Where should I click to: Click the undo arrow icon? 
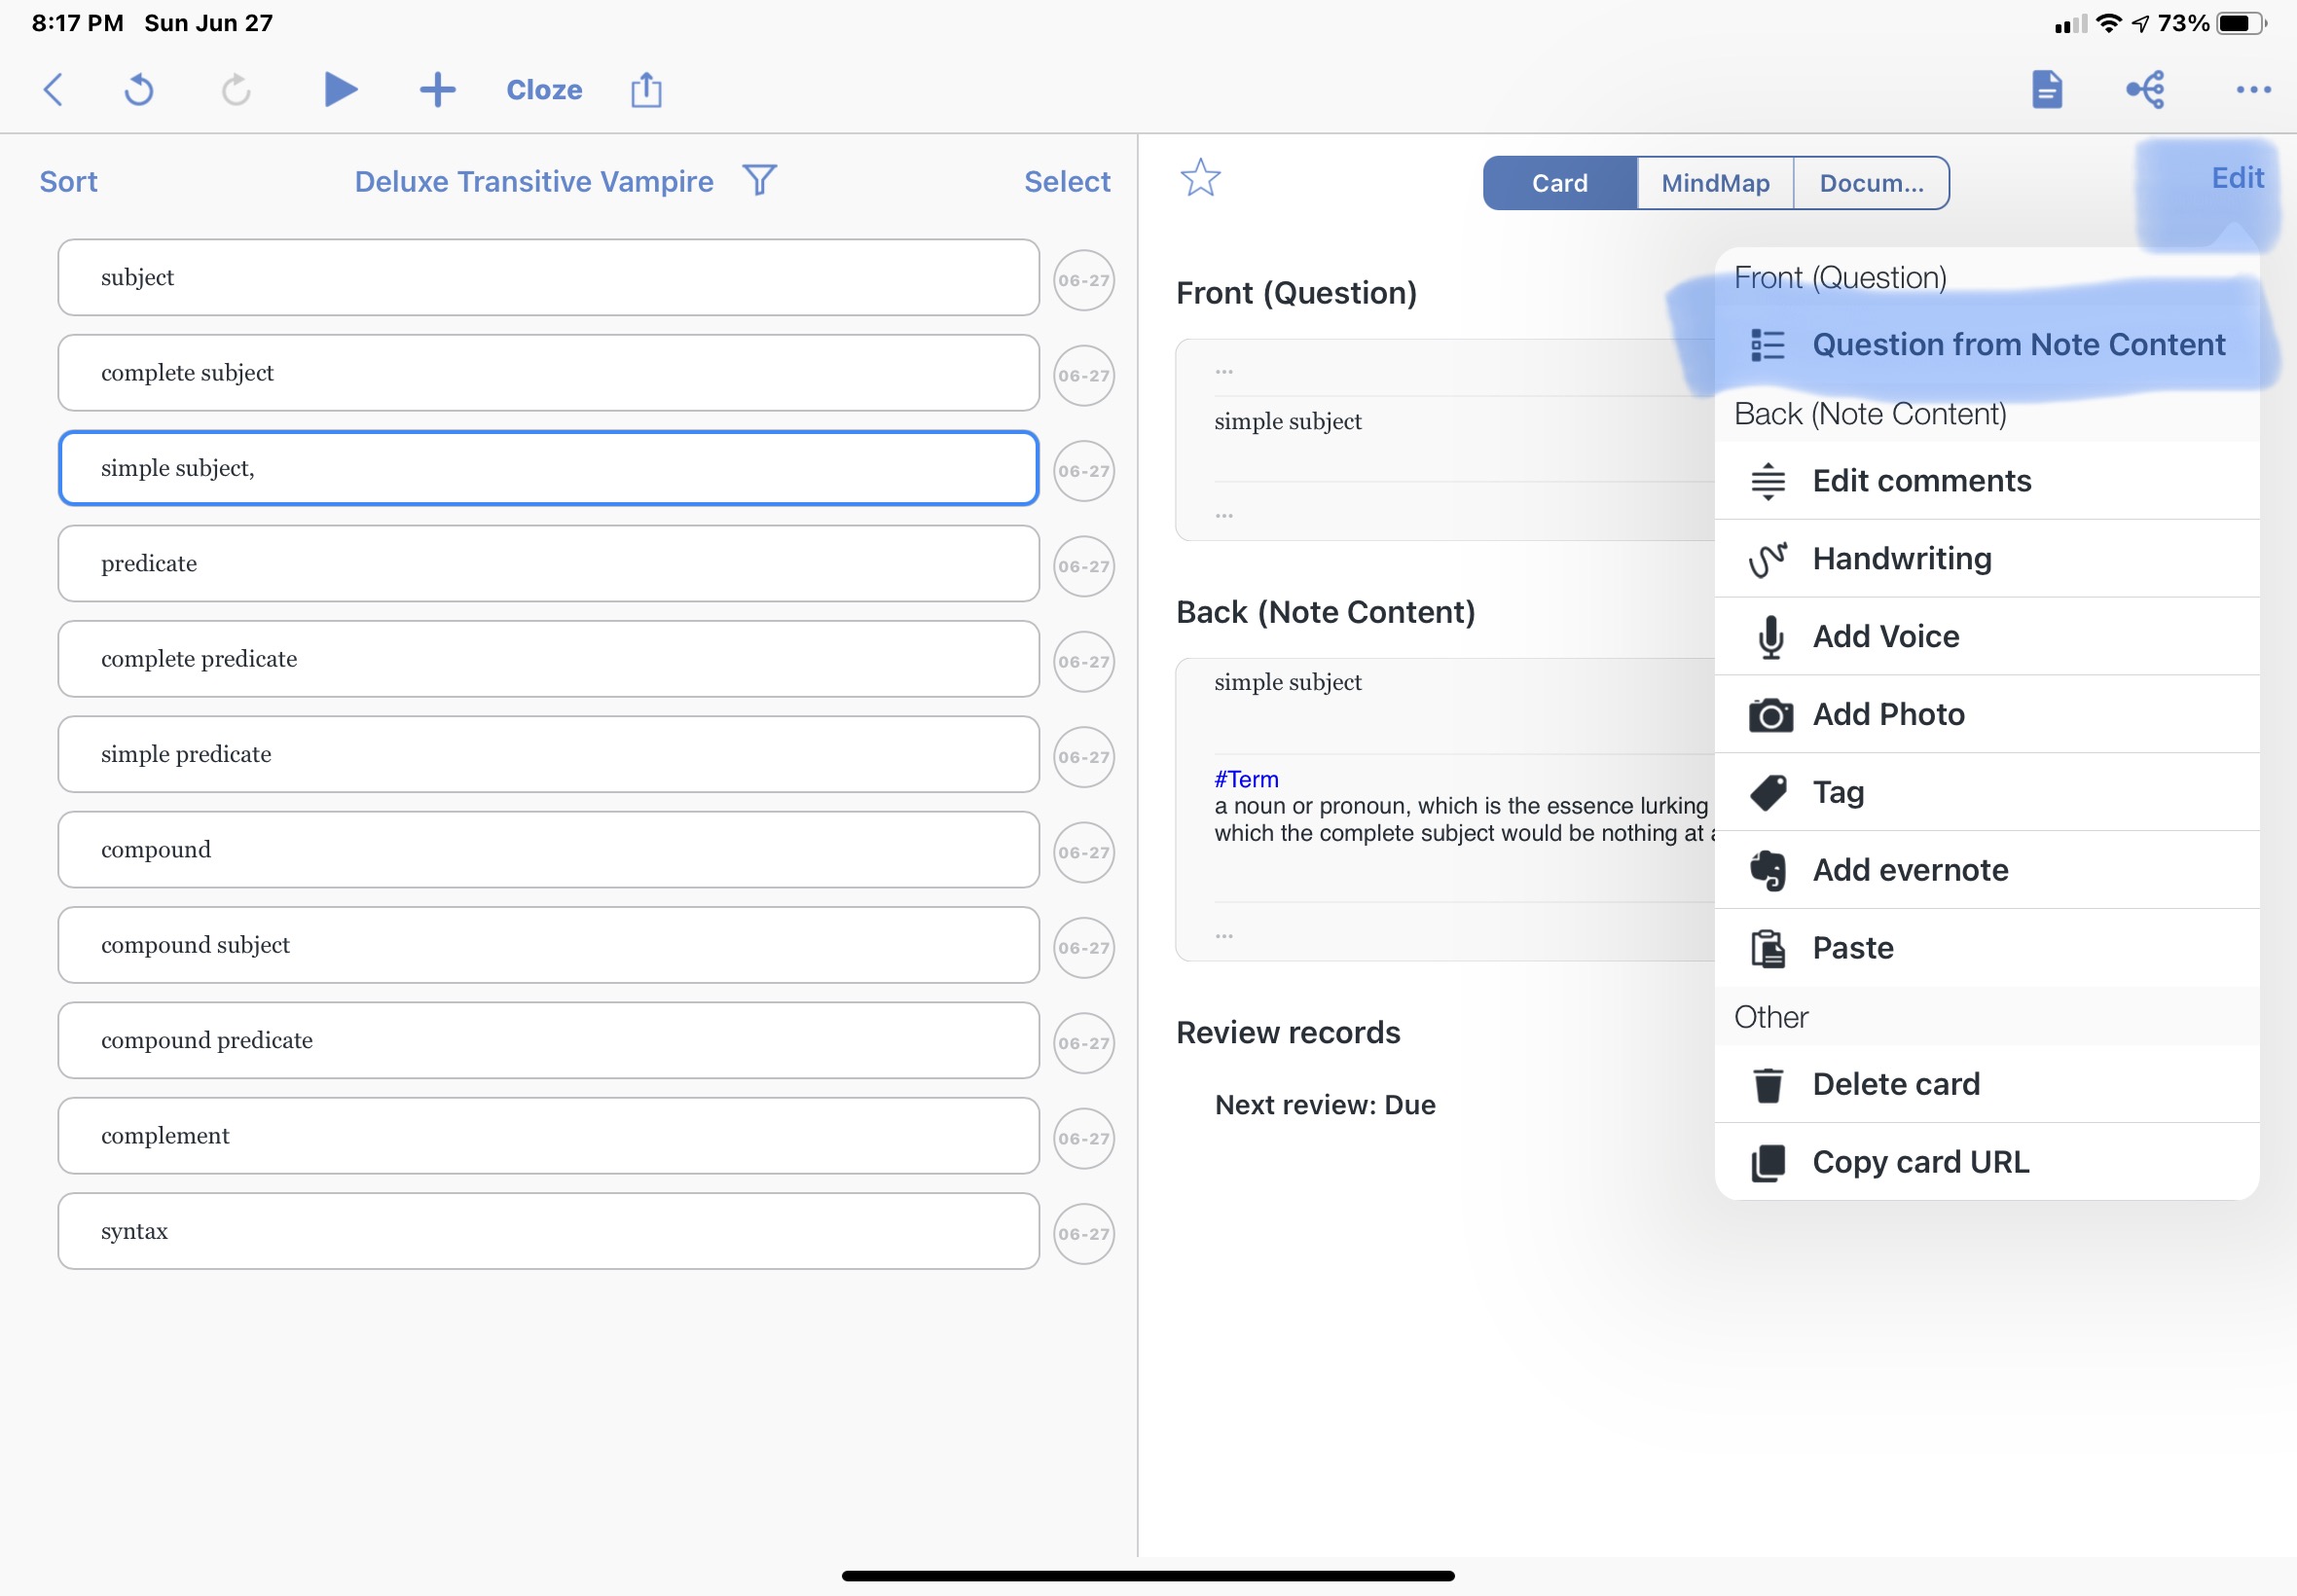(138, 90)
